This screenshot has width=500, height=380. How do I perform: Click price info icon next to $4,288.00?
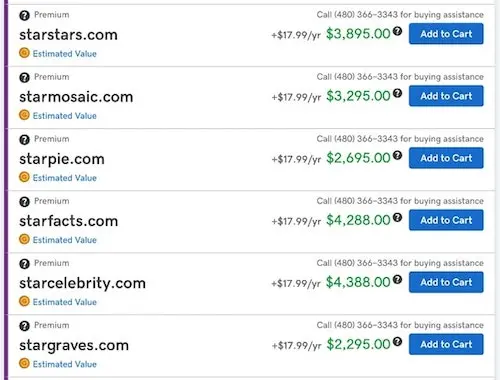click(397, 217)
